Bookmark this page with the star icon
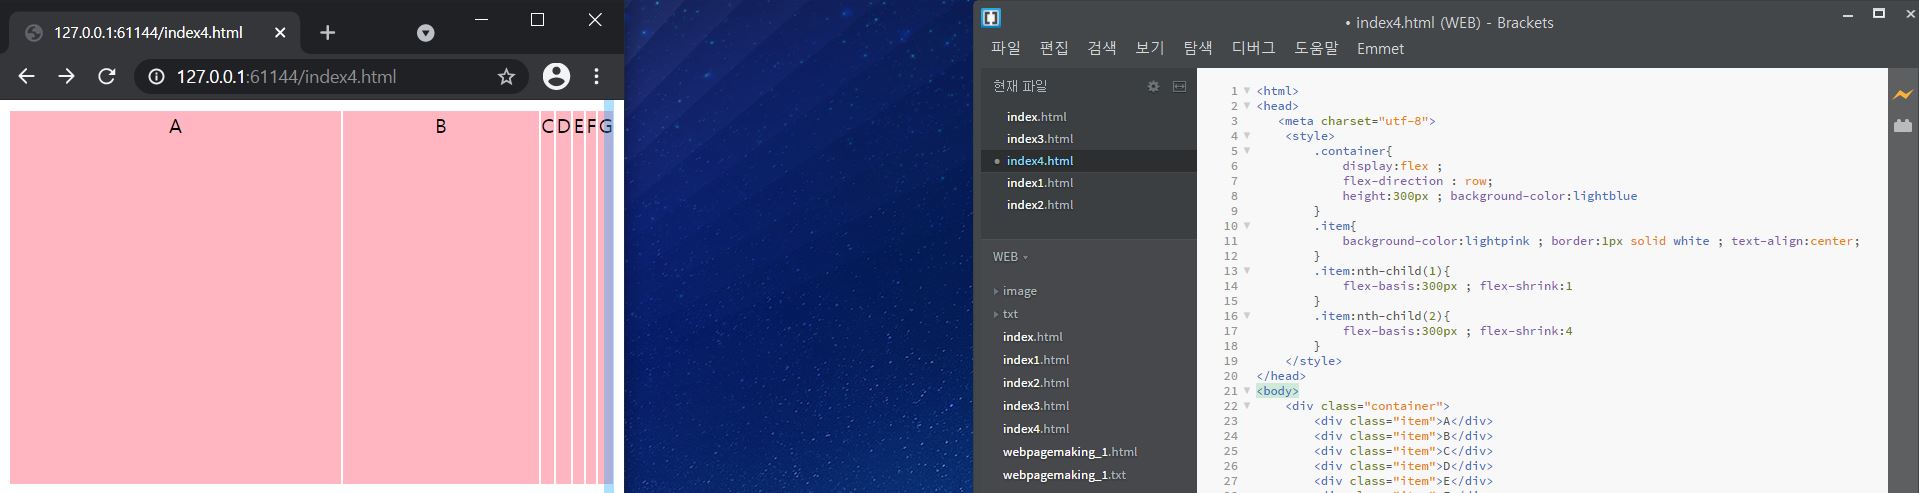1919x493 pixels. coord(506,77)
